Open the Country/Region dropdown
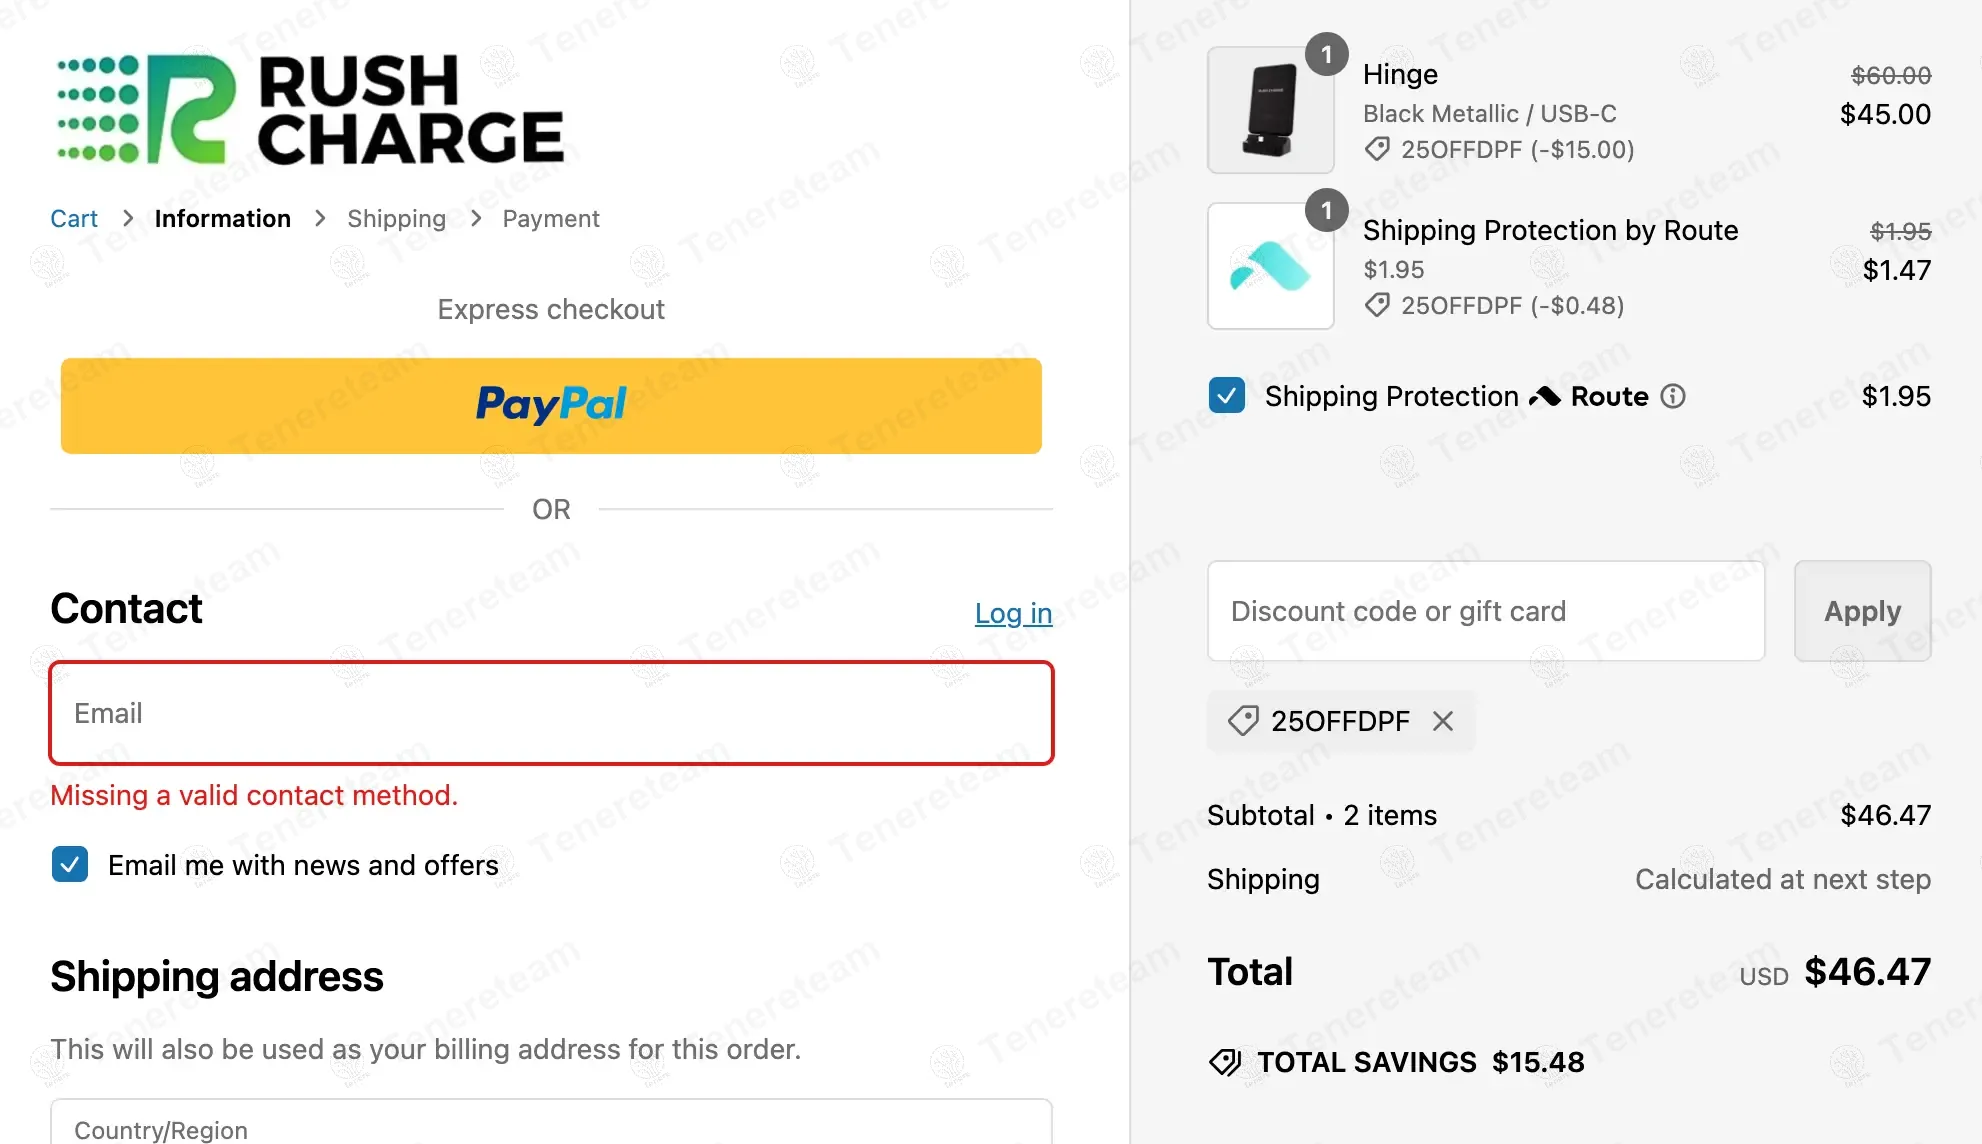Viewport: 1982px width, 1144px height. (551, 1125)
